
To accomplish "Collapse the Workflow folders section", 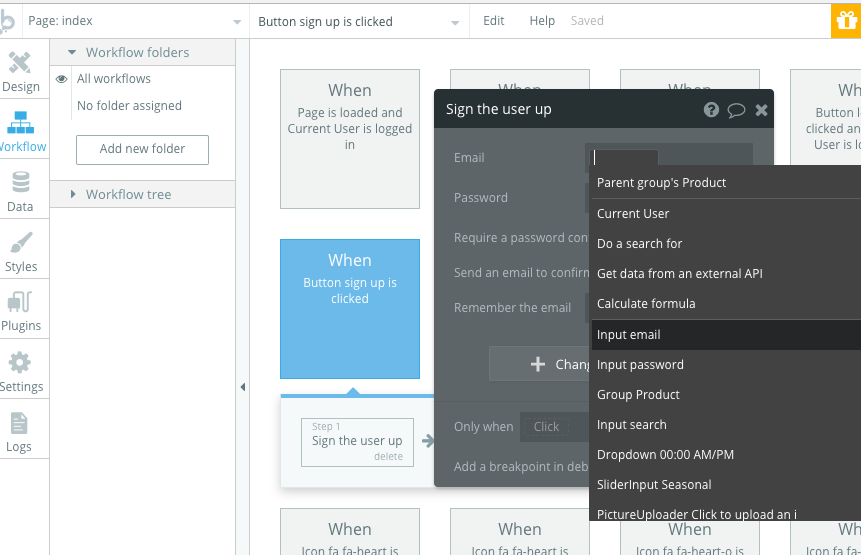I will (x=72, y=52).
